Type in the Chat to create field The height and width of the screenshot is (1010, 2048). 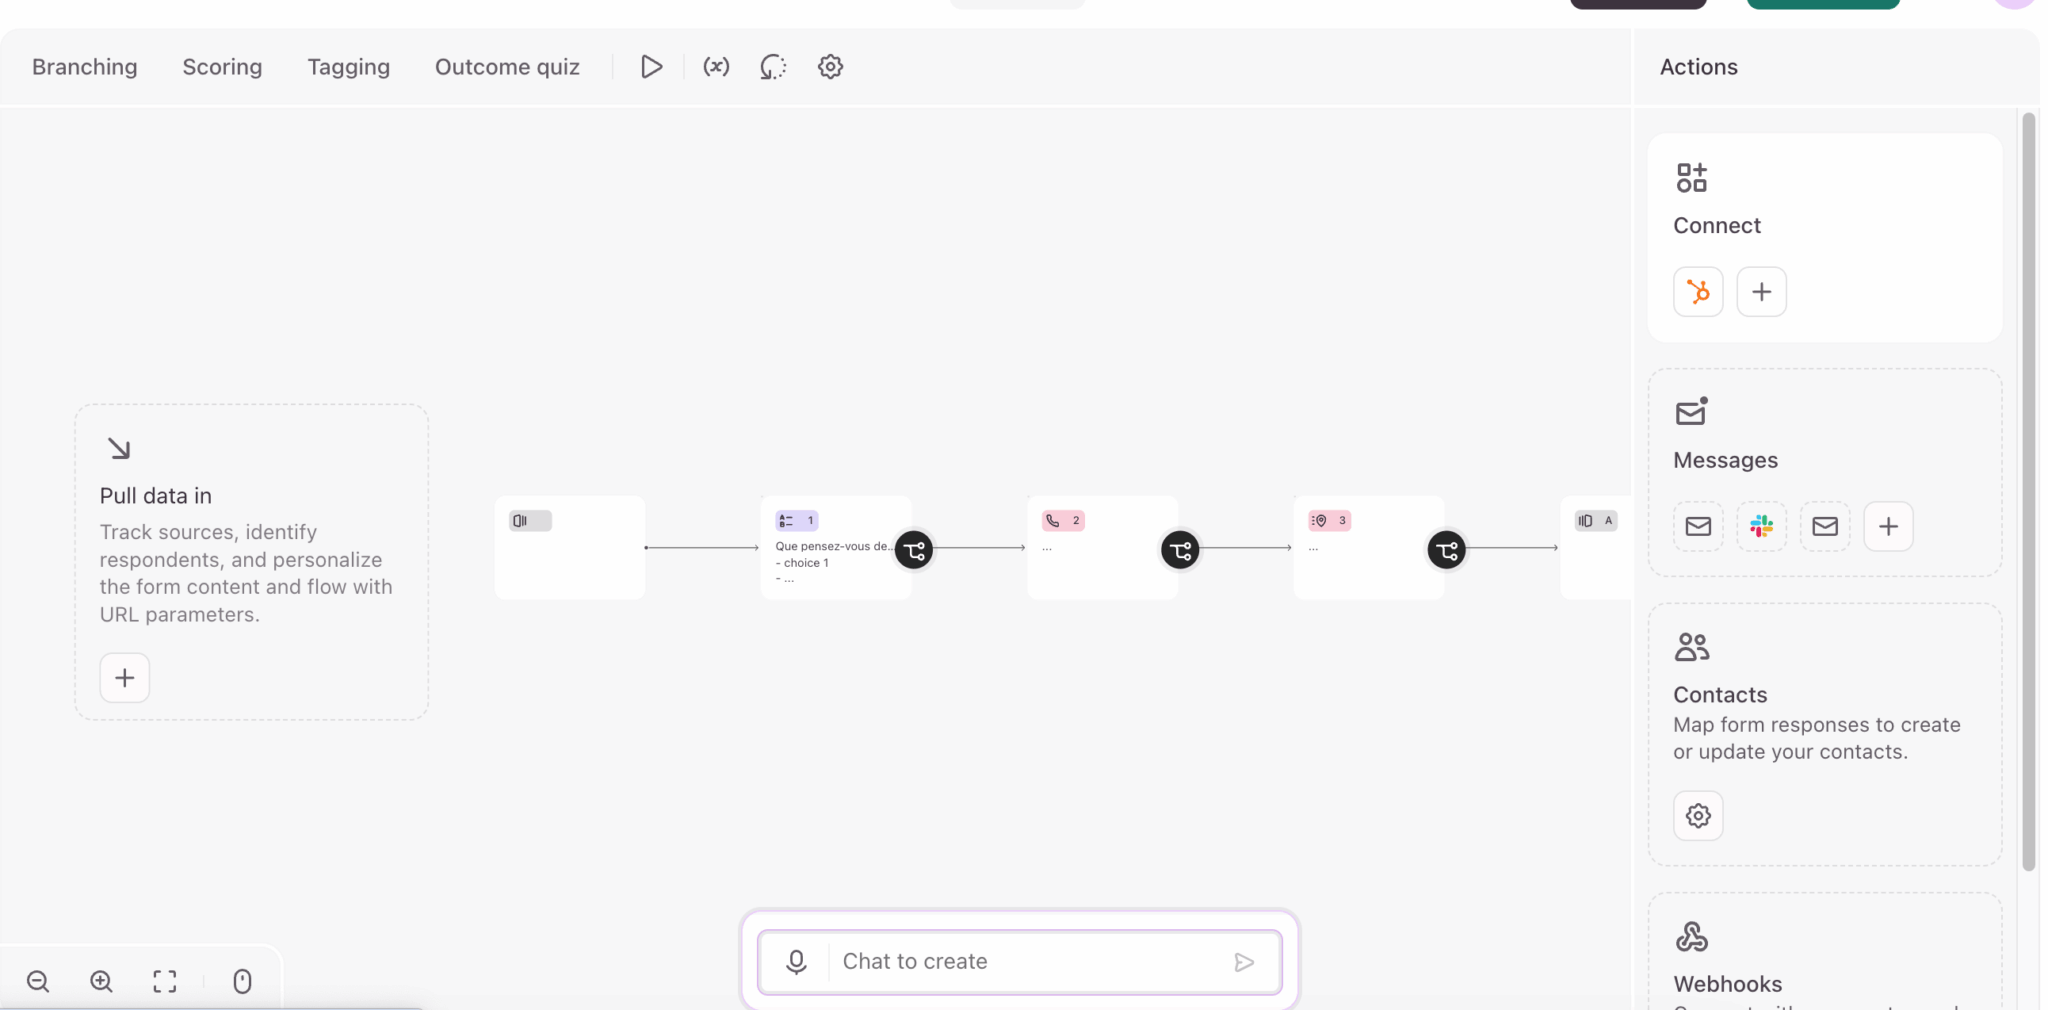coord(1030,962)
